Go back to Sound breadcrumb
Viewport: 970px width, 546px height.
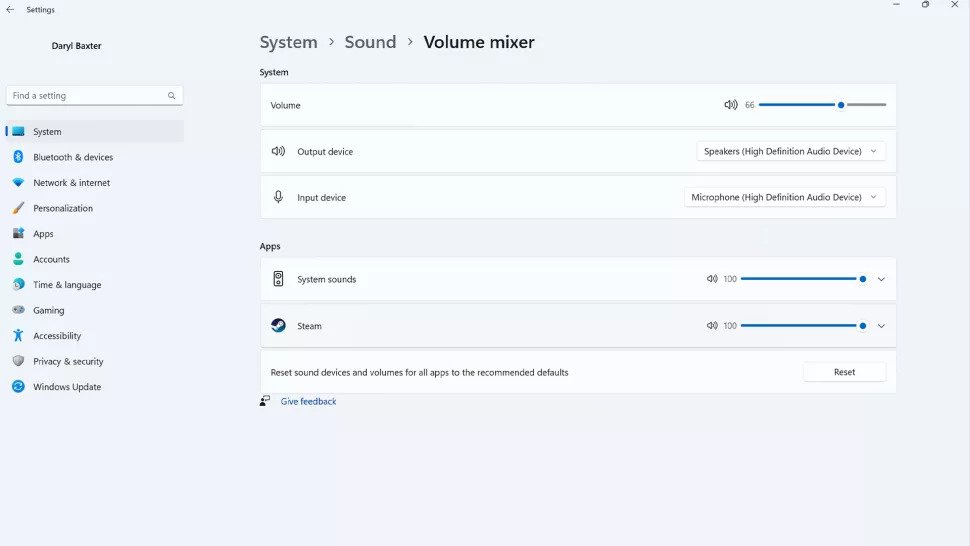click(x=370, y=42)
